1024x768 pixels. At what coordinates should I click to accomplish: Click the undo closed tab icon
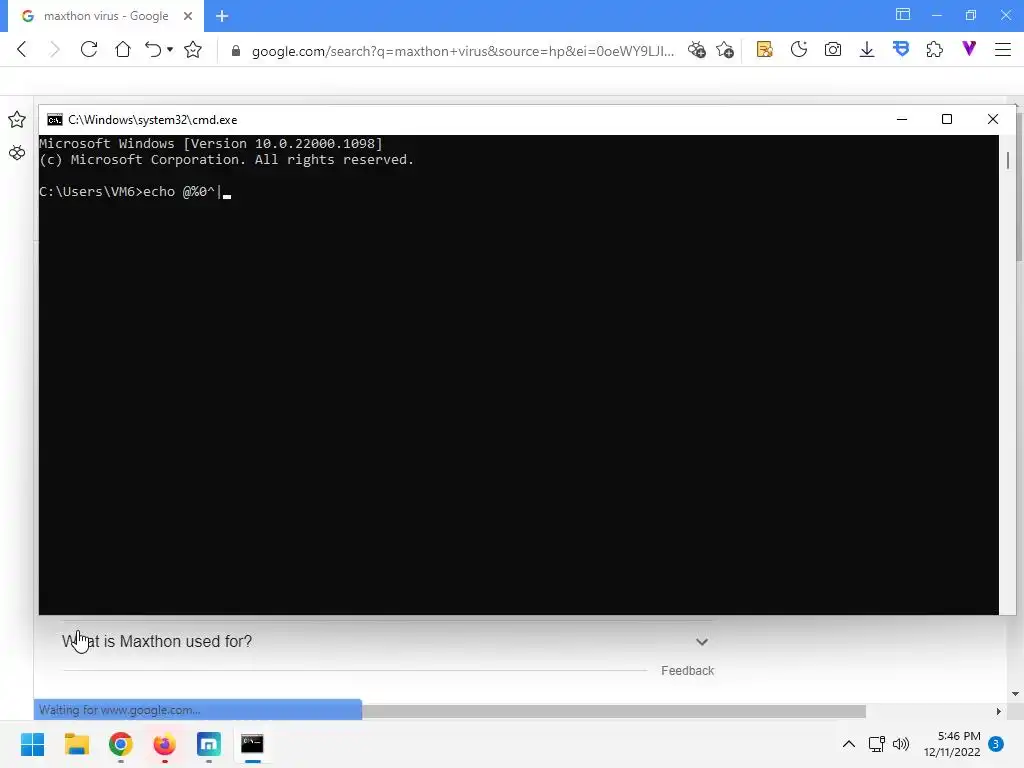(x=153, y=50)
